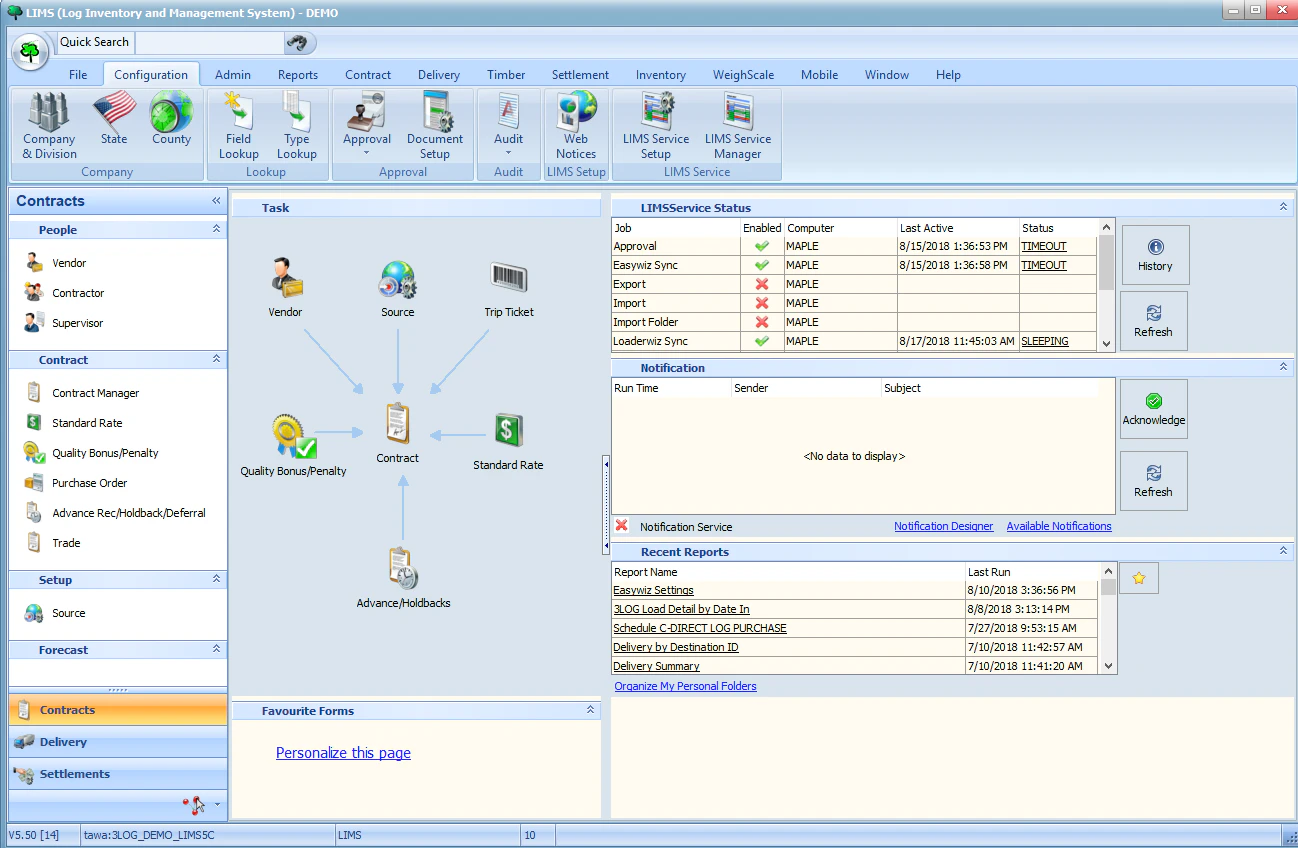Type in the Quick Search field
Image resolution: width=1298 pixels, height=848 pixels.
[x=208, y=43]
